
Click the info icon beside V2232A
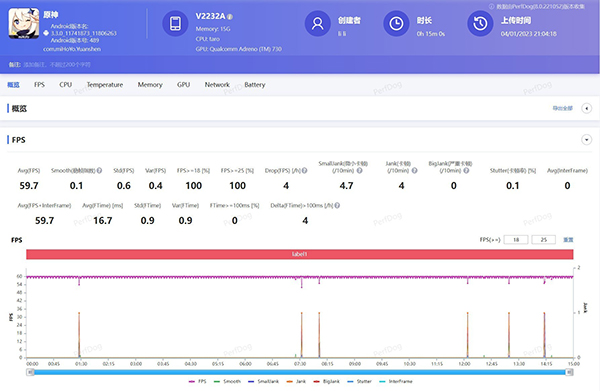(x=230, y=17)
